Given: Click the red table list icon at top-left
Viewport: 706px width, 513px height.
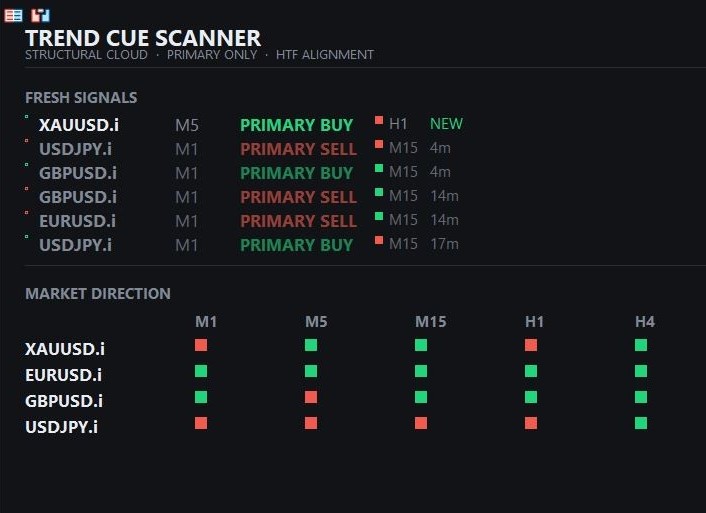Looking at the screenshot, I should [13, 16].
